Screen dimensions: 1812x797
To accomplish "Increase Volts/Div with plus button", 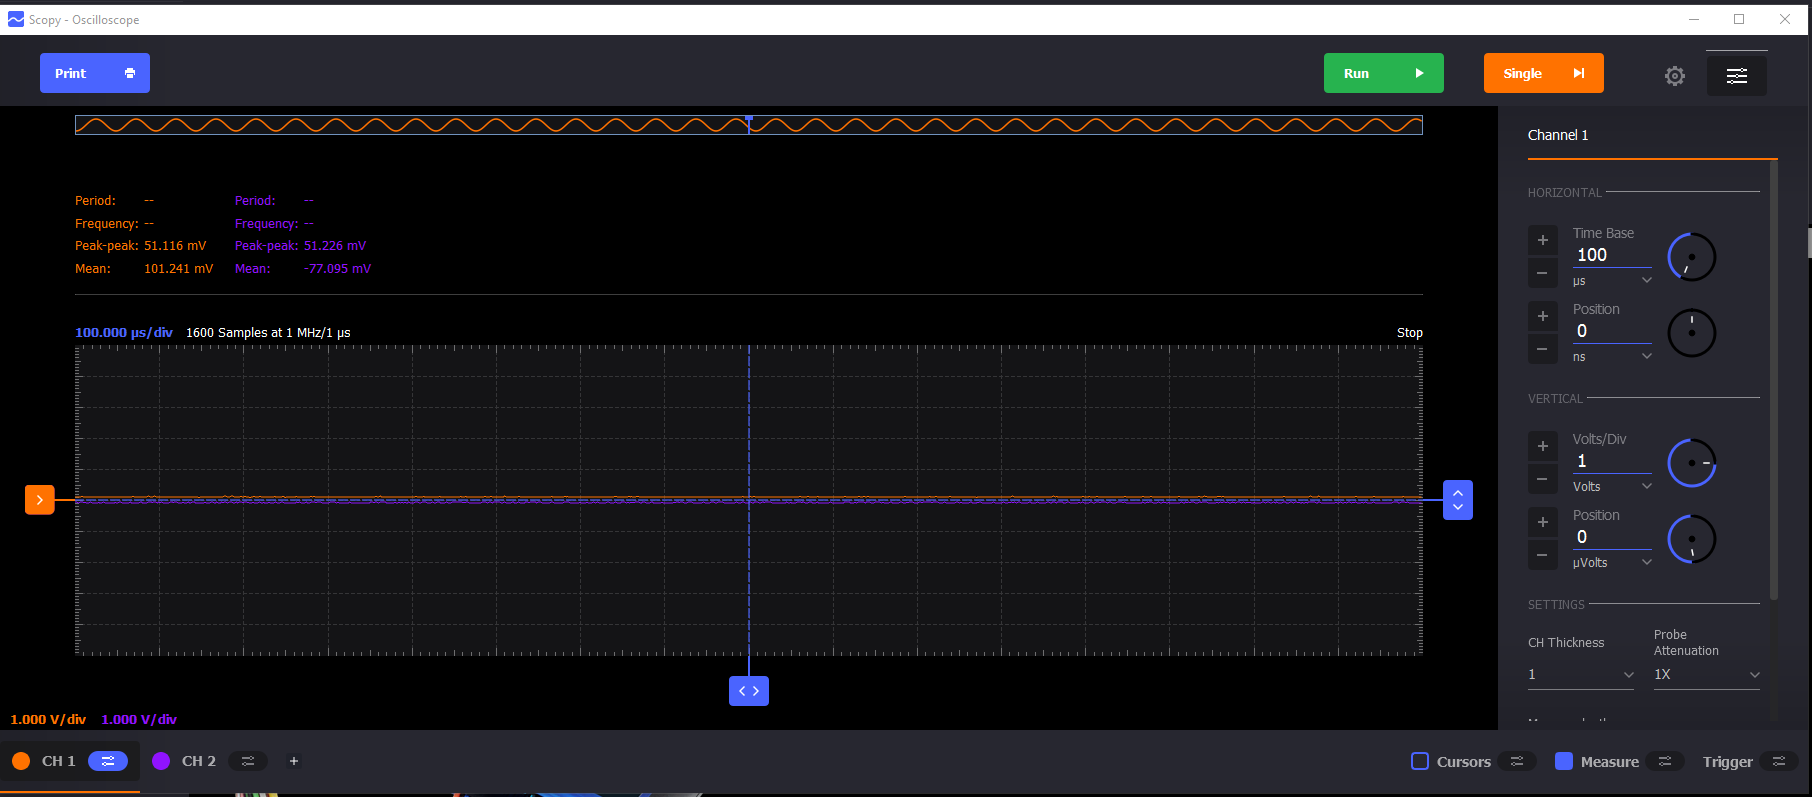I will (x=1543, y=446).
